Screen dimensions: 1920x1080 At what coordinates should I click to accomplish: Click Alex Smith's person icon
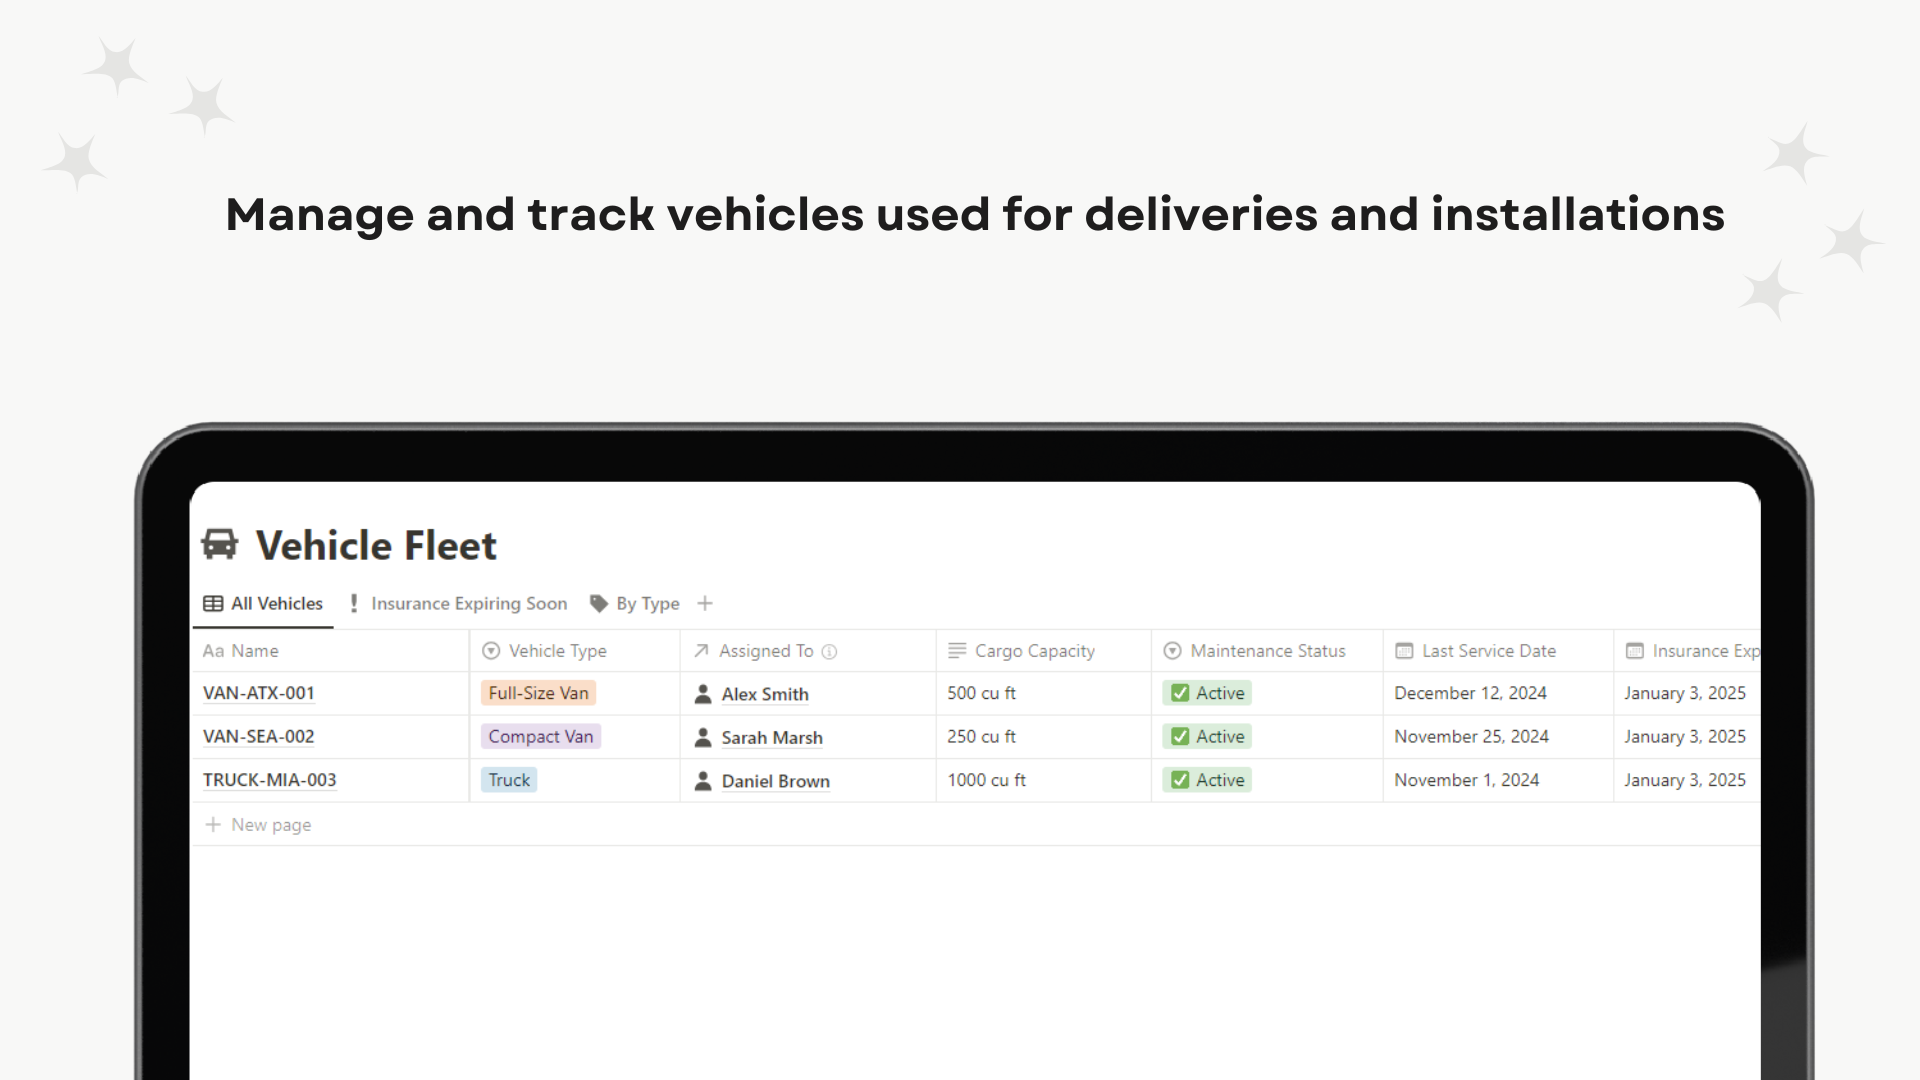703,694
